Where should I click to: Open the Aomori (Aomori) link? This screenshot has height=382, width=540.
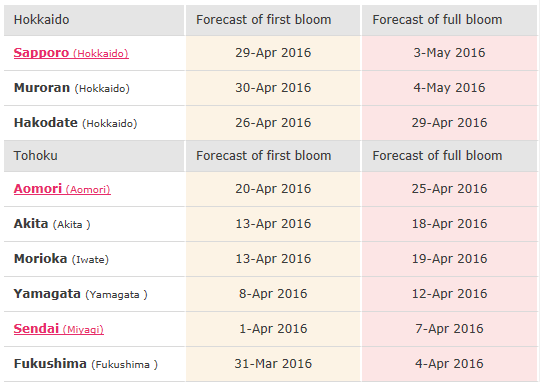click(x=62, y=189)
